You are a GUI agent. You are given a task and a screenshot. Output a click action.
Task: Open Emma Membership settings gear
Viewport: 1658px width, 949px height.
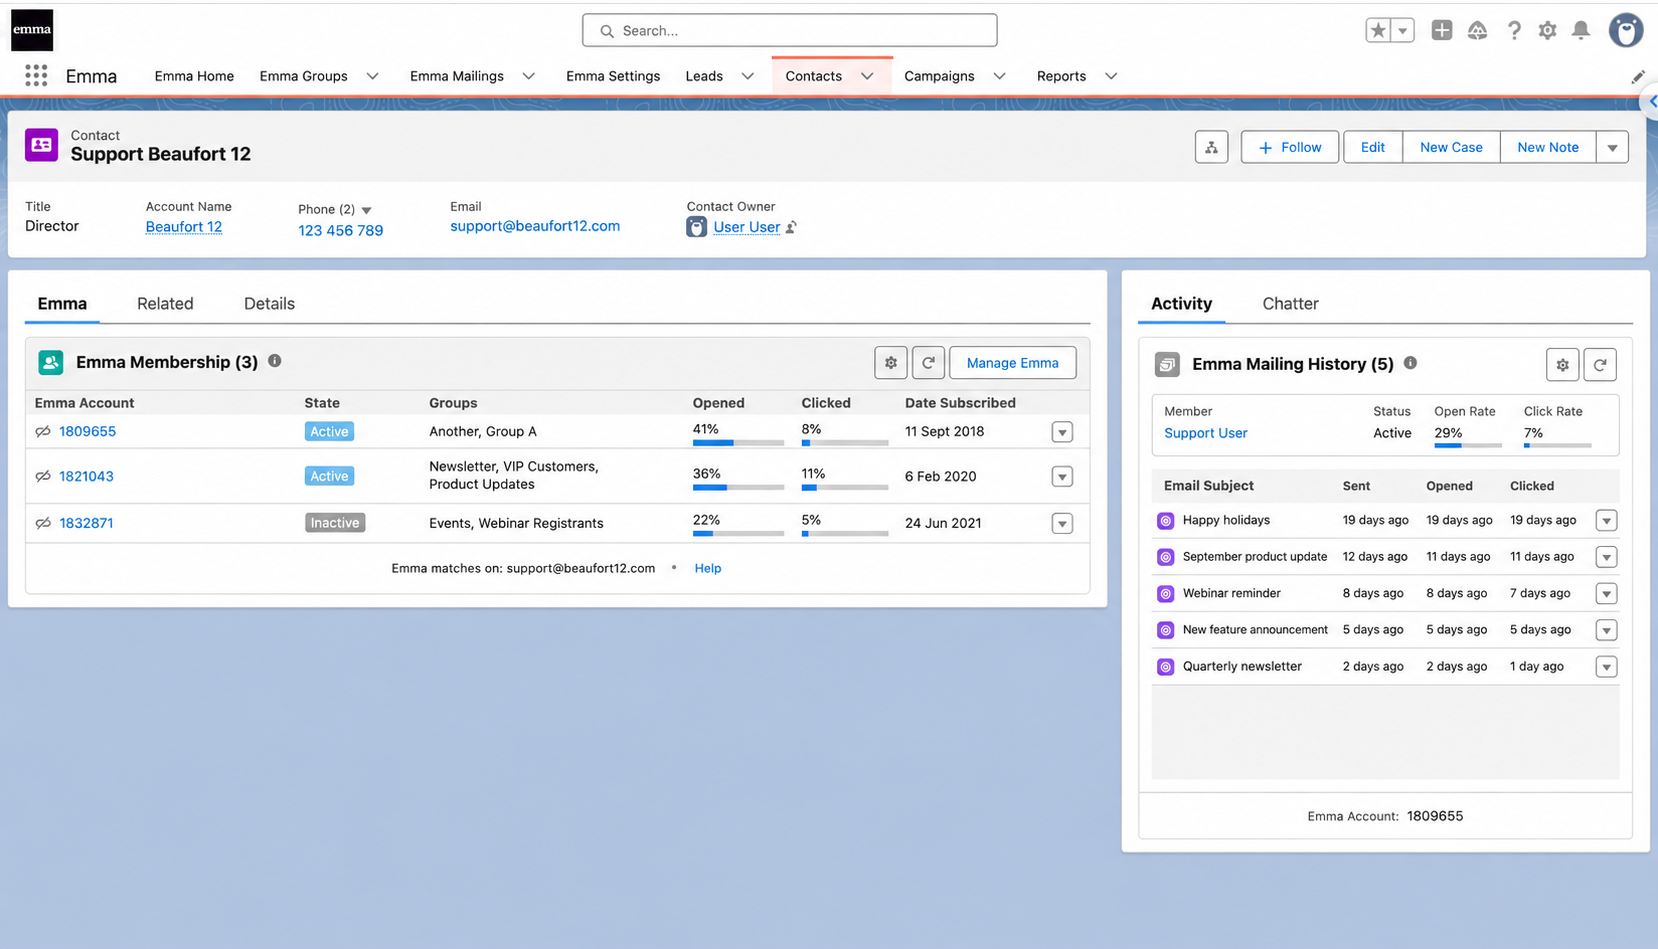pos(891,363)
